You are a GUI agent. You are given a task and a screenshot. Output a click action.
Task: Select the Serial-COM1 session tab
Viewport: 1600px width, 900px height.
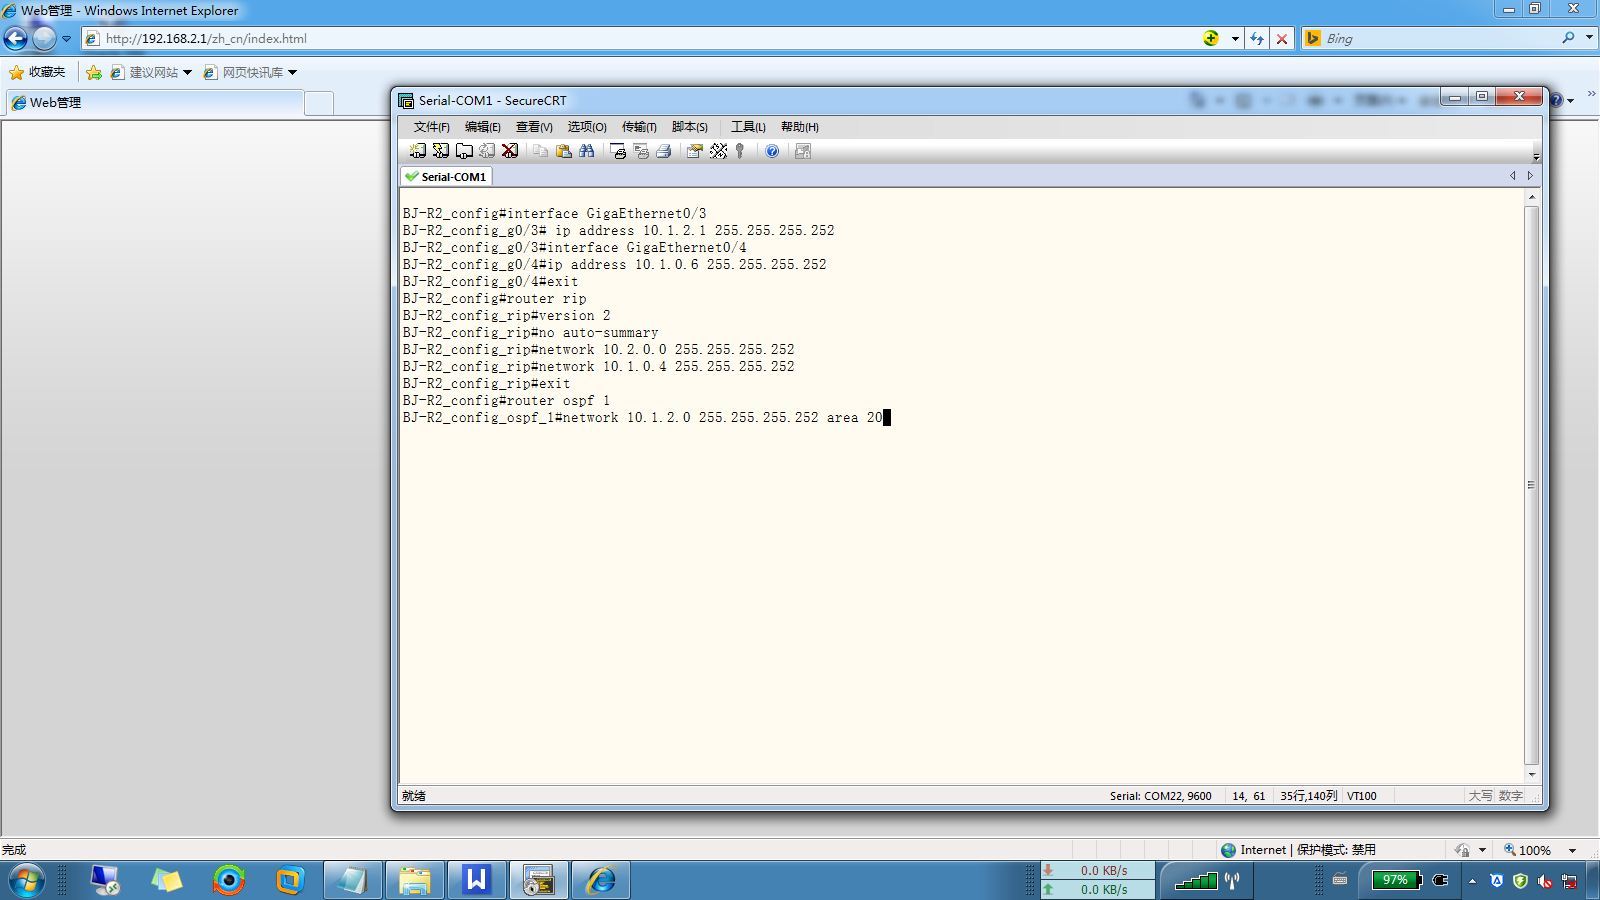coord(446,177)
